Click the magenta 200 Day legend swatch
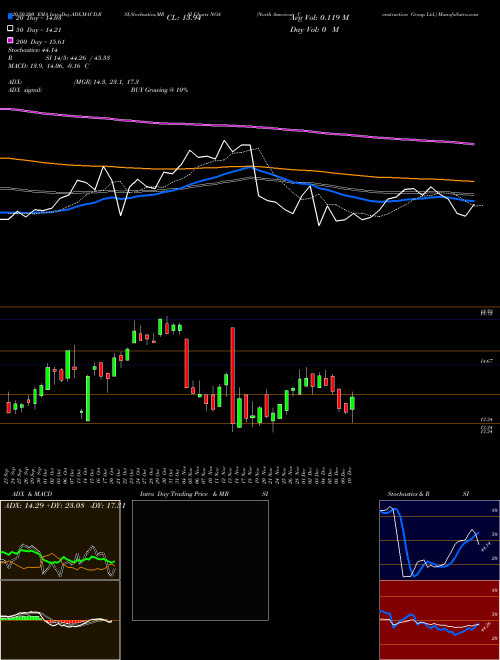The width and height of the screenshot is (500, 660). tap(11, 41)
